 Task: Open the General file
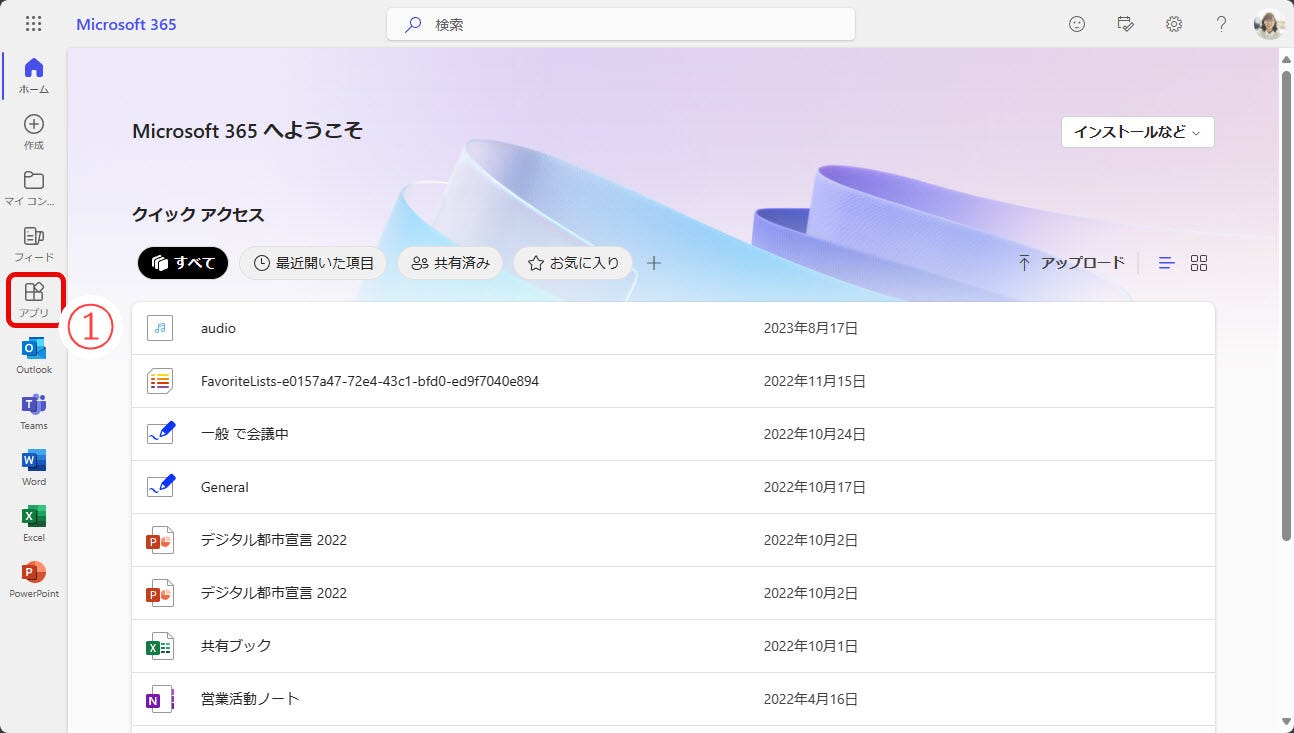225,487
